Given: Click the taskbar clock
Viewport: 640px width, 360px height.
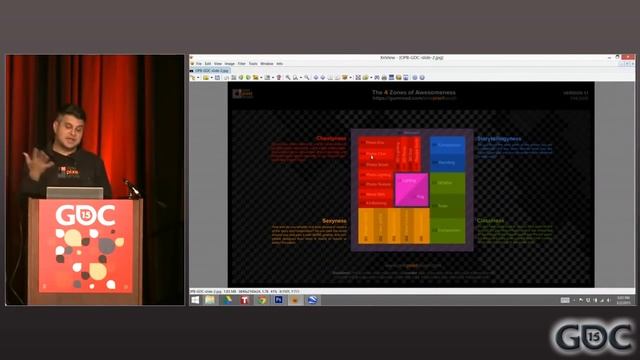Looking at the screenshot, I should tap(623, 300).
